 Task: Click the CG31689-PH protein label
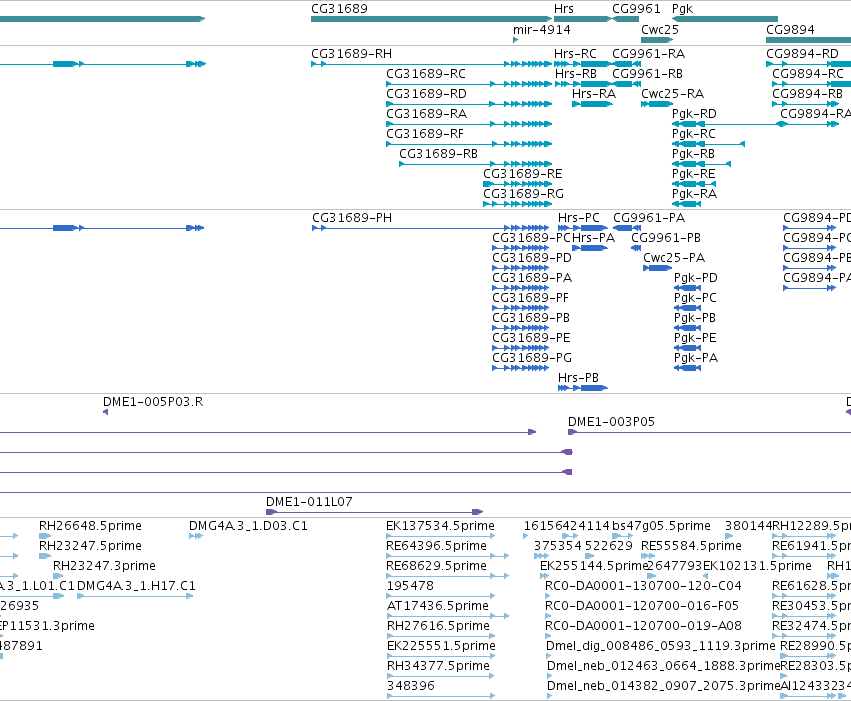[x=352, y=218]
